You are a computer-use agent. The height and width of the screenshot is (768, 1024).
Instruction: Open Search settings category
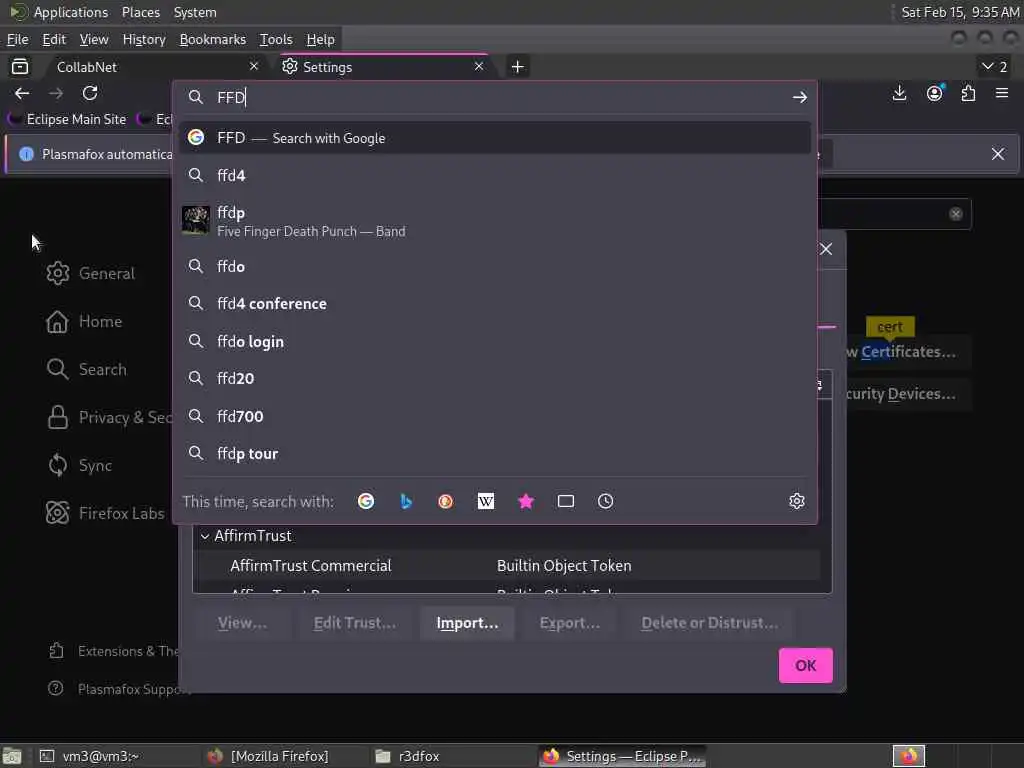click(86, 370)
